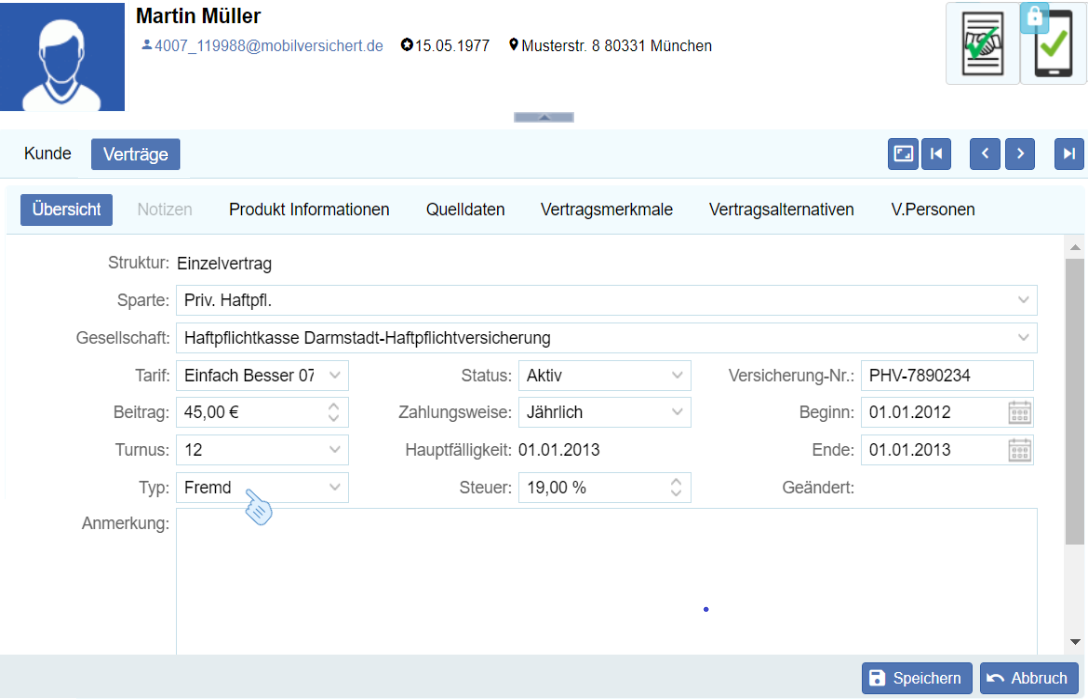Jump to first contract record
1088x700 pixels.
(x=936, y=154)
